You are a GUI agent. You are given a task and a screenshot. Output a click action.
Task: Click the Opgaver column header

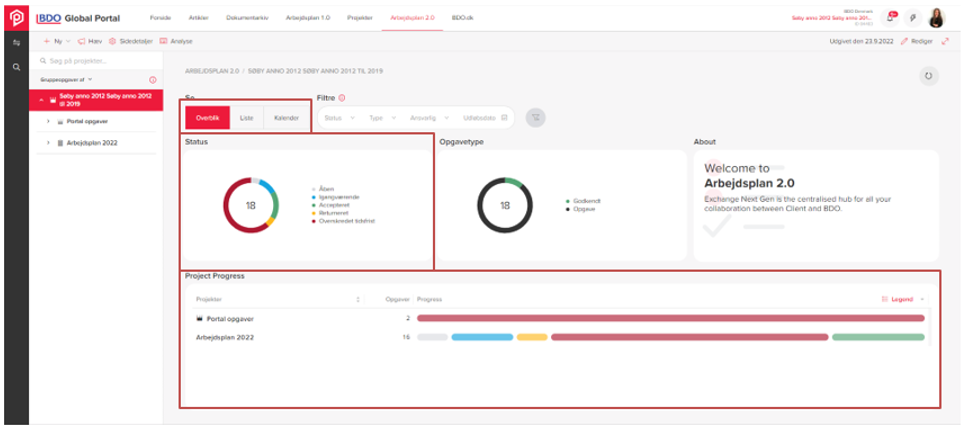(397, 299)
